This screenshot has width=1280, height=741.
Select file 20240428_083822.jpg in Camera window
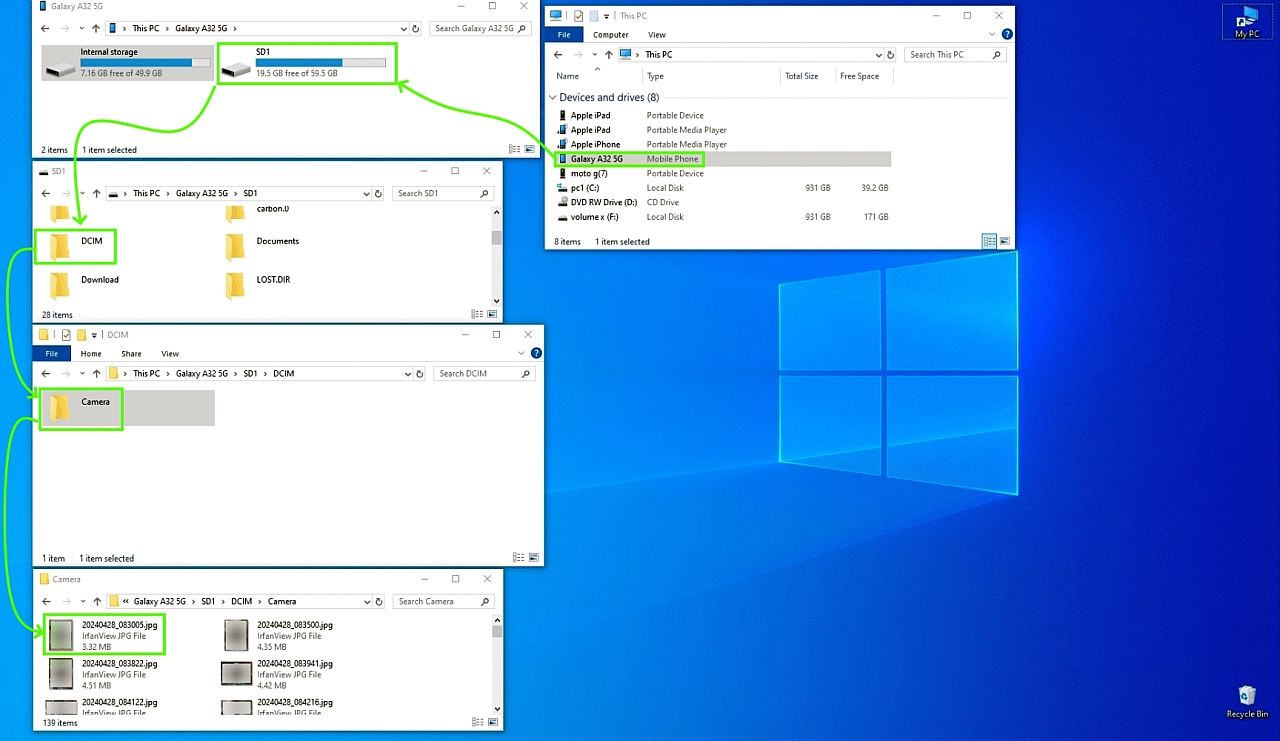point(103,674)
